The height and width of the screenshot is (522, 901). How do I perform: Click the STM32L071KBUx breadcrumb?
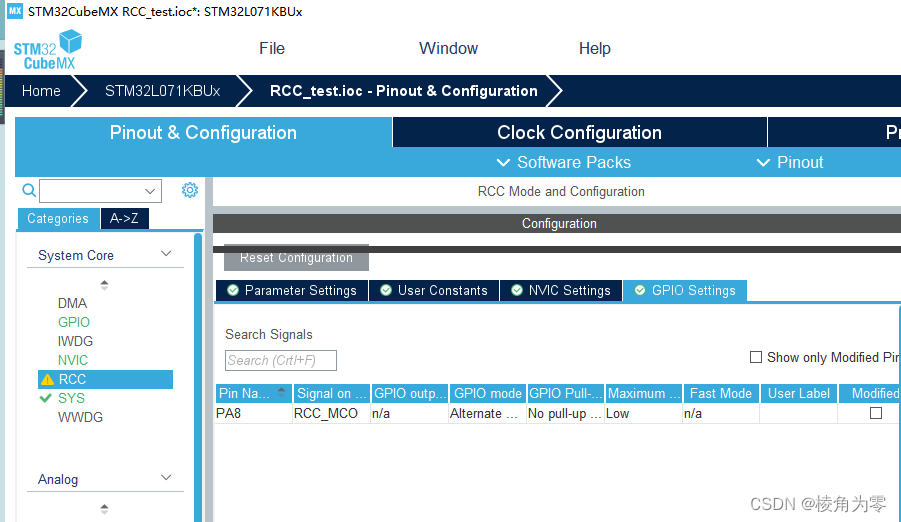point(163,91)
